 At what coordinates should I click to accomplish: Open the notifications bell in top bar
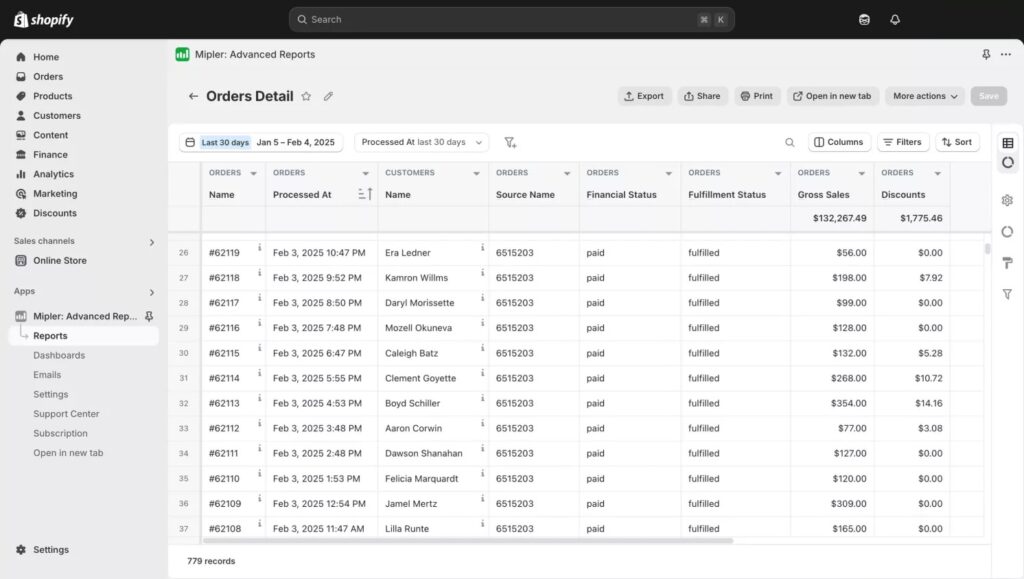tap(894, 20)
